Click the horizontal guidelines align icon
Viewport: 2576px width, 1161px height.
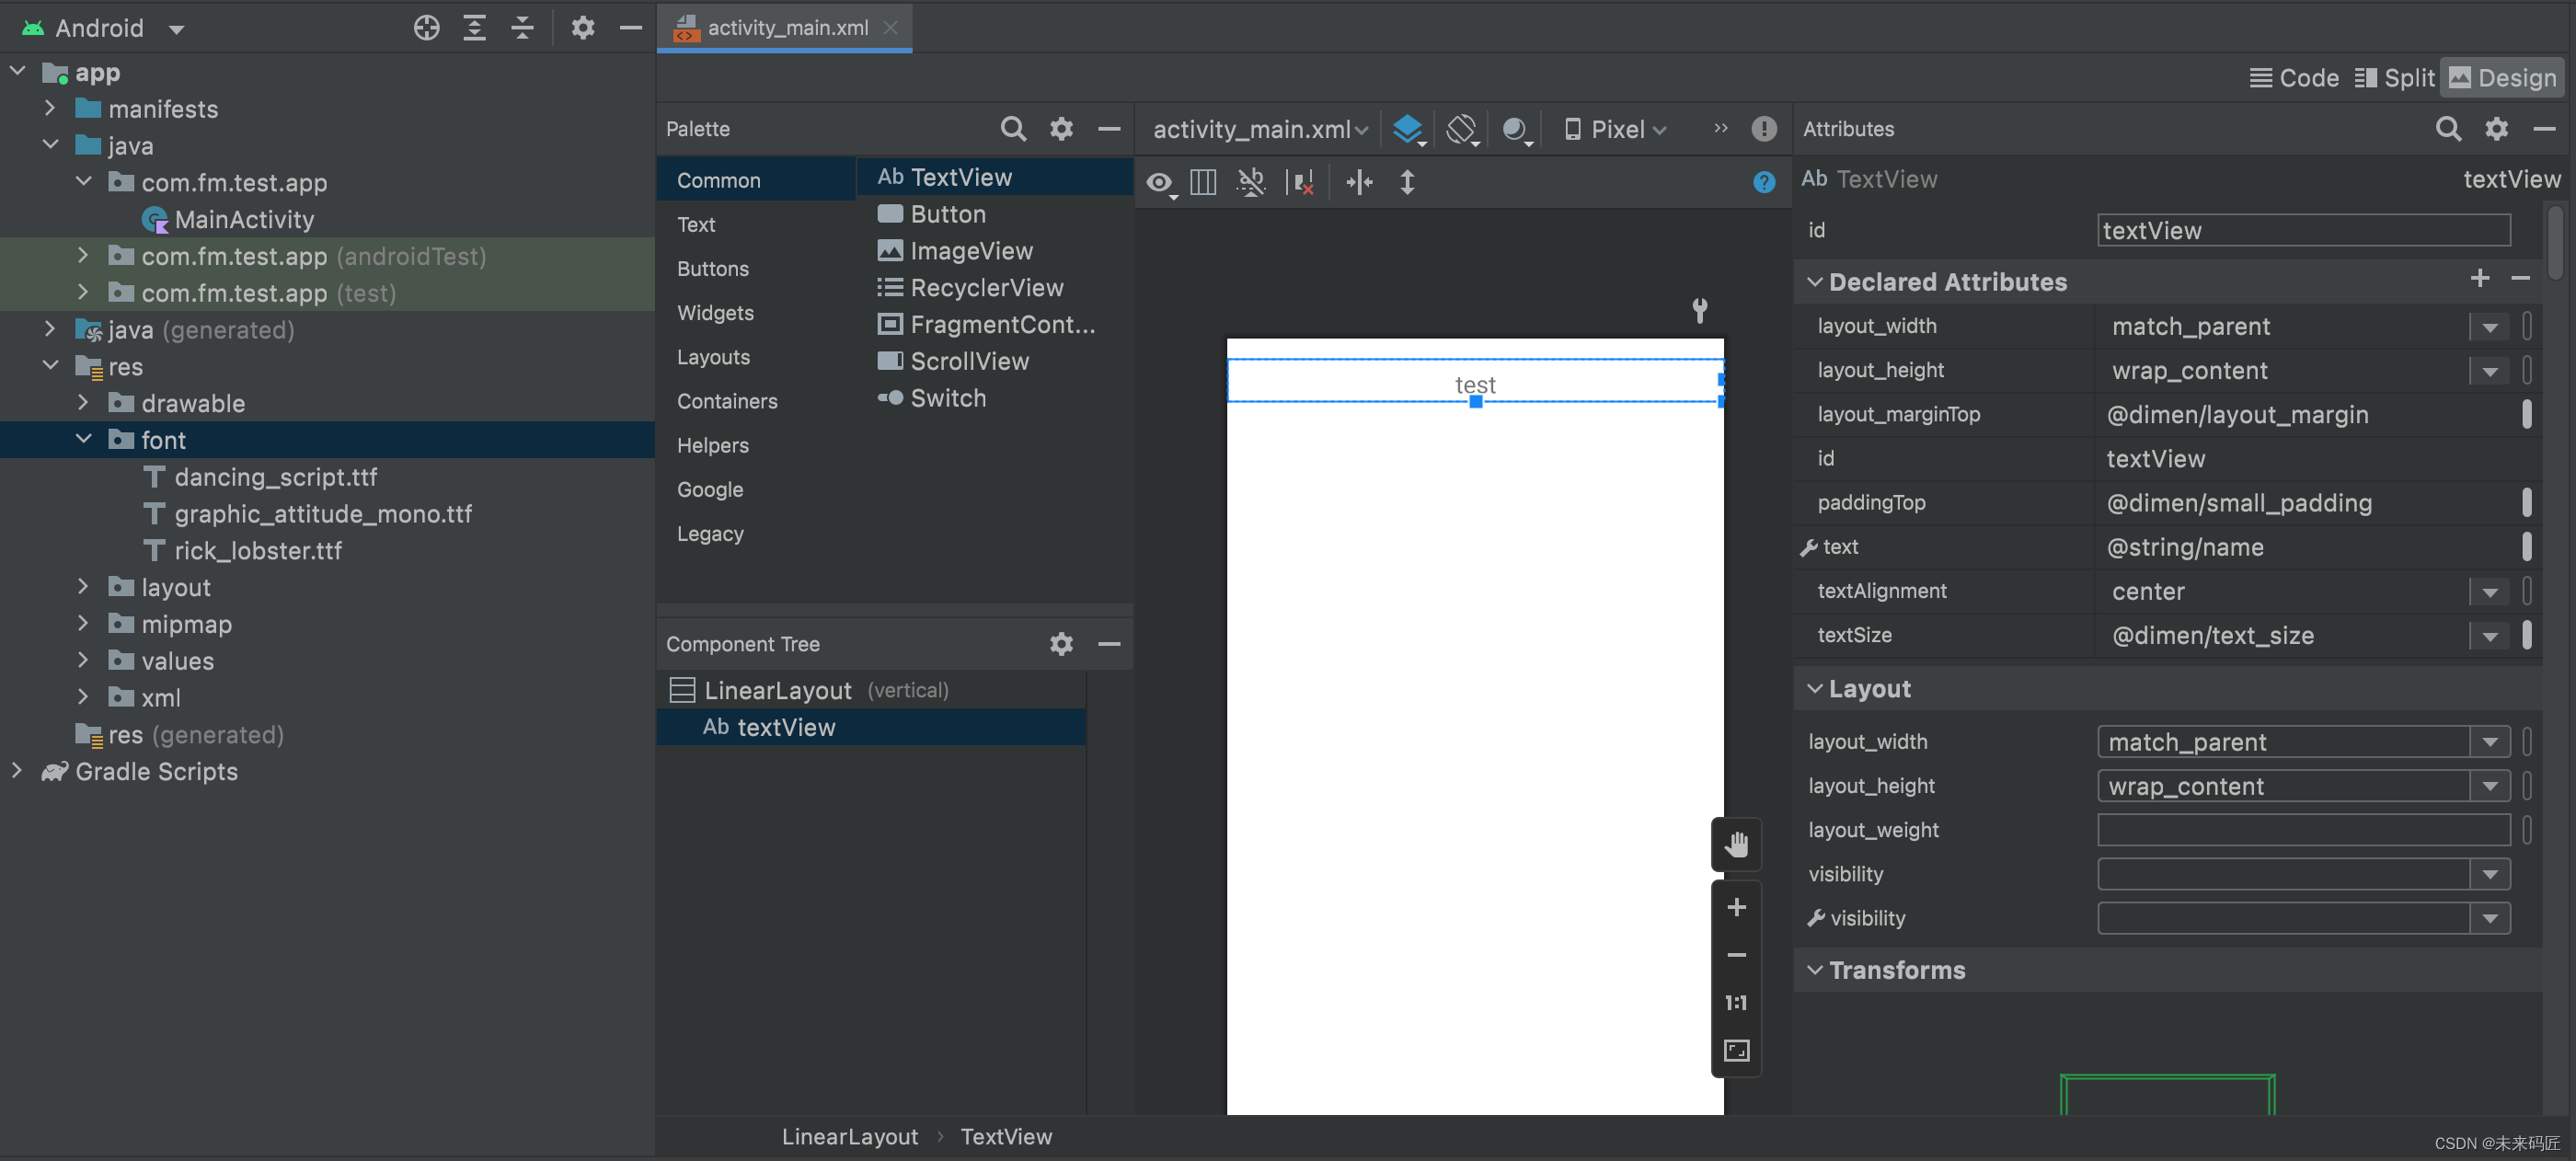tap(1359, 182)
